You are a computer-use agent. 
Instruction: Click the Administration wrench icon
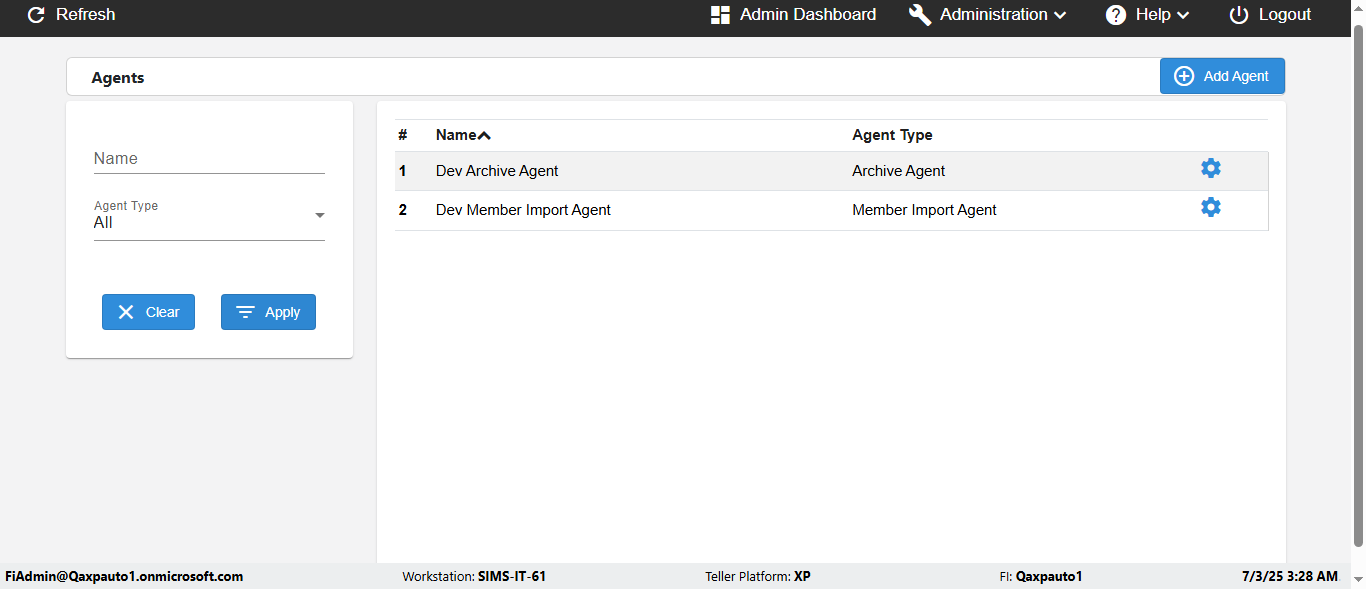click(920, 15)
